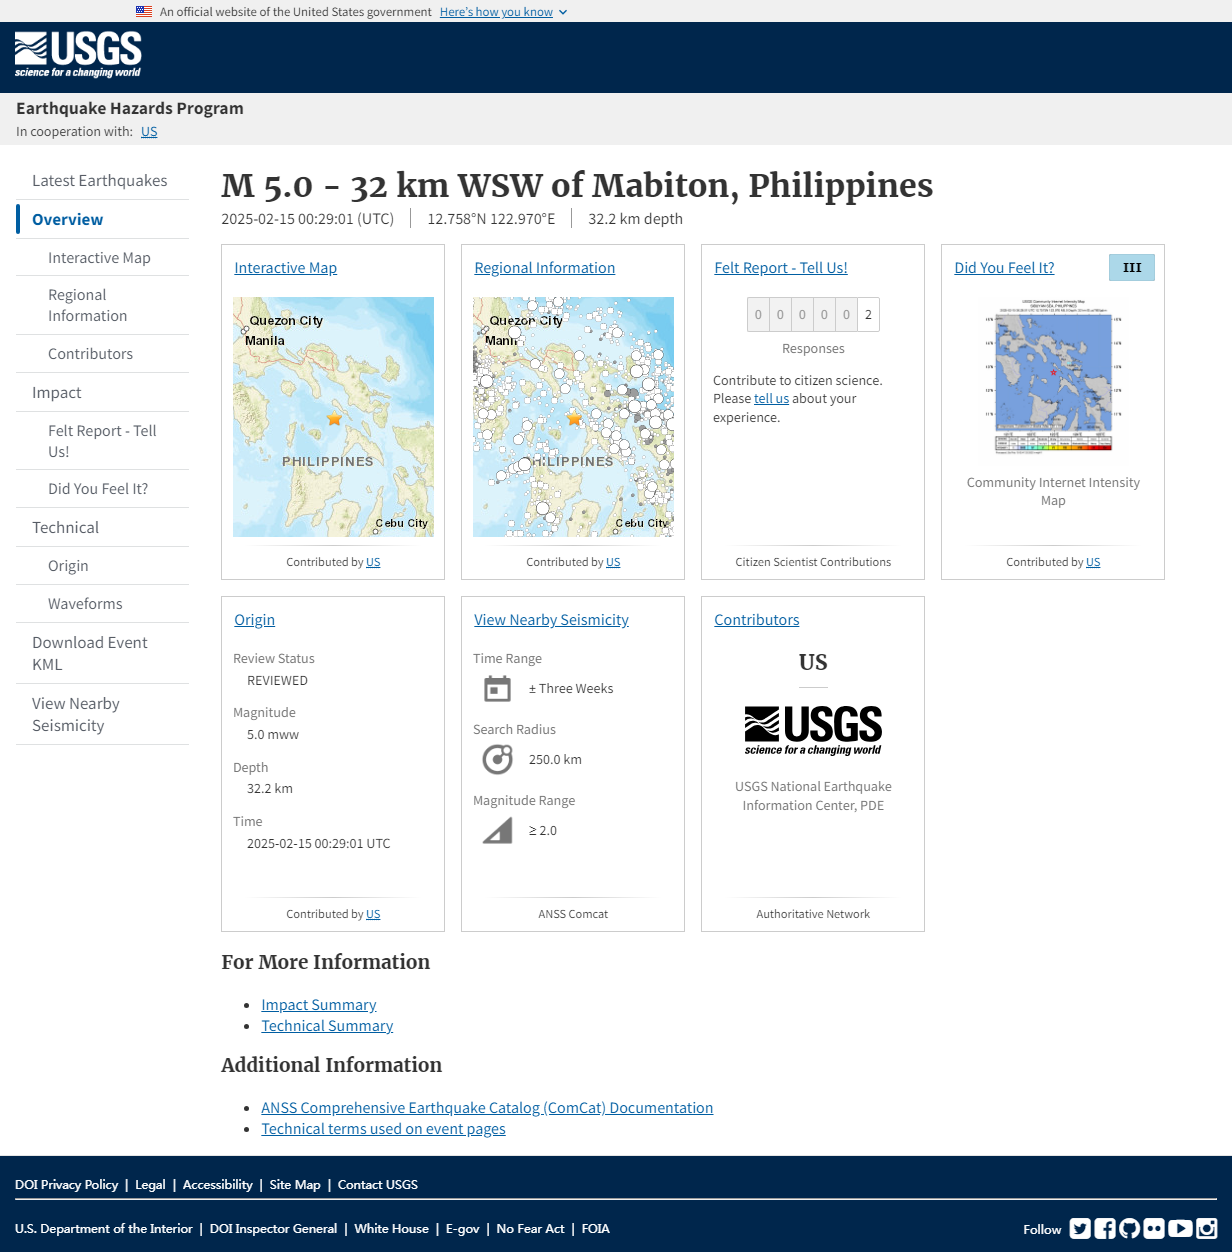Screen dimensions: 1232x1252
Task: Open Legal footer link
Action: click(150, 1185)
